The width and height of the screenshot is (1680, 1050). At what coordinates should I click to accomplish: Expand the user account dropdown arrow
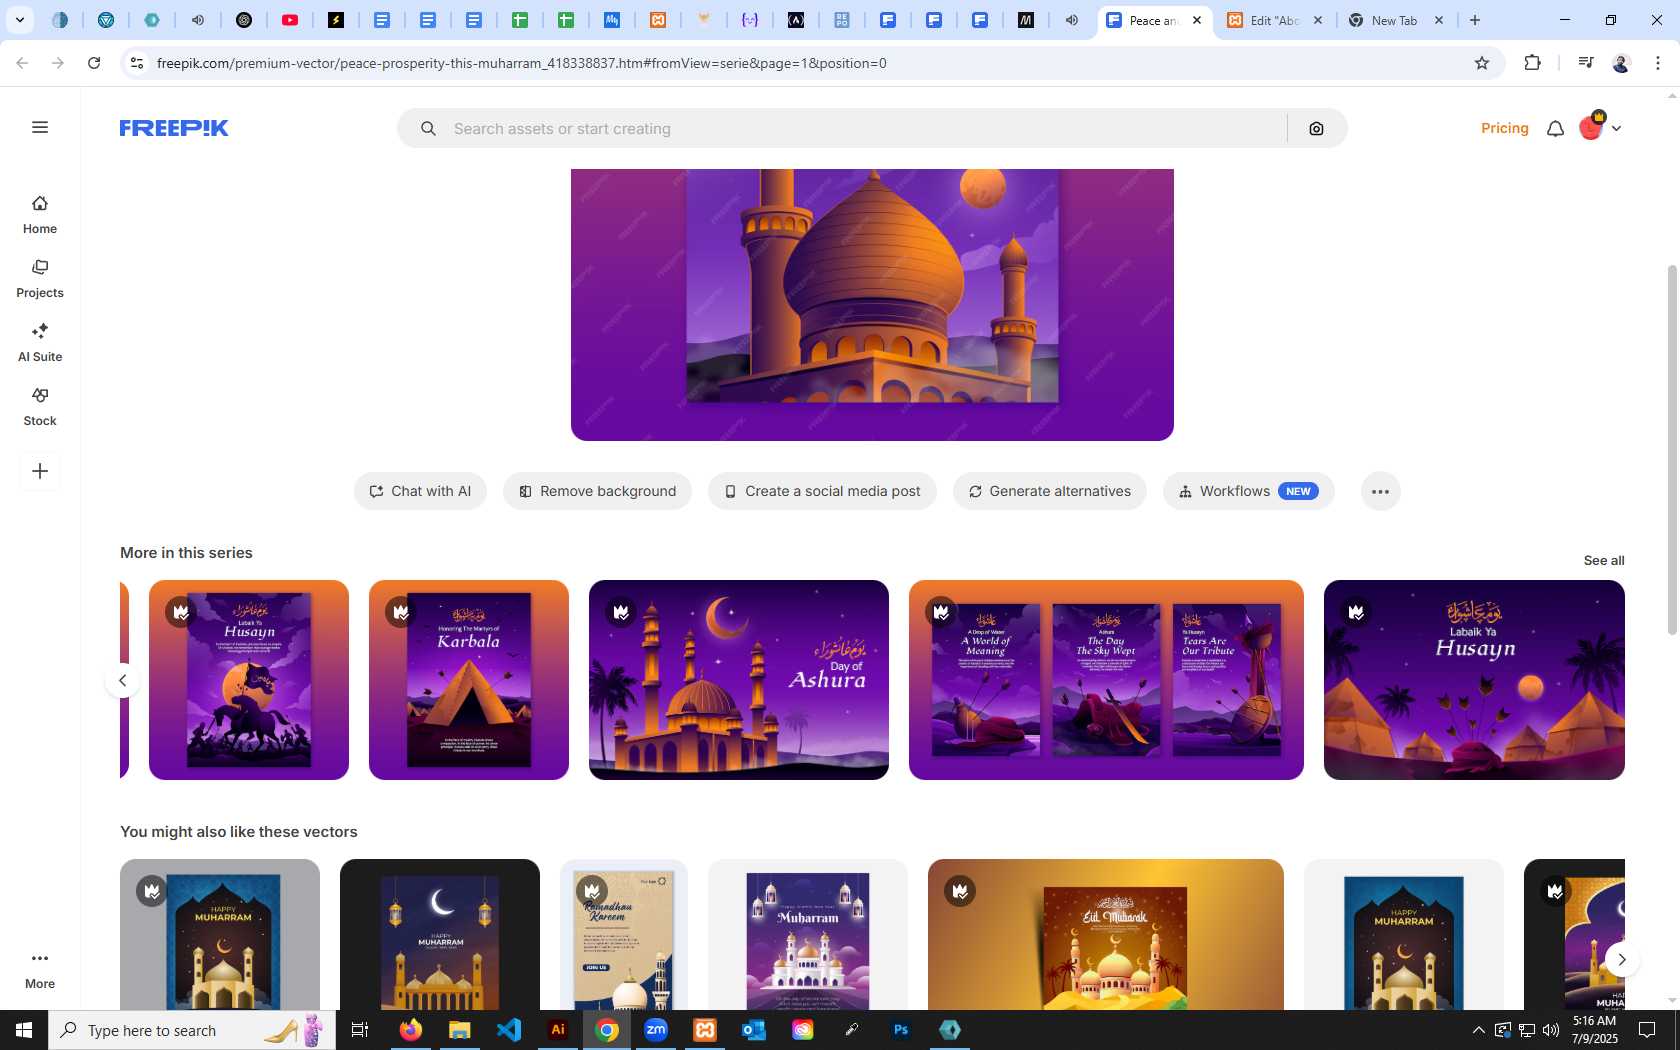(1616, 128)
